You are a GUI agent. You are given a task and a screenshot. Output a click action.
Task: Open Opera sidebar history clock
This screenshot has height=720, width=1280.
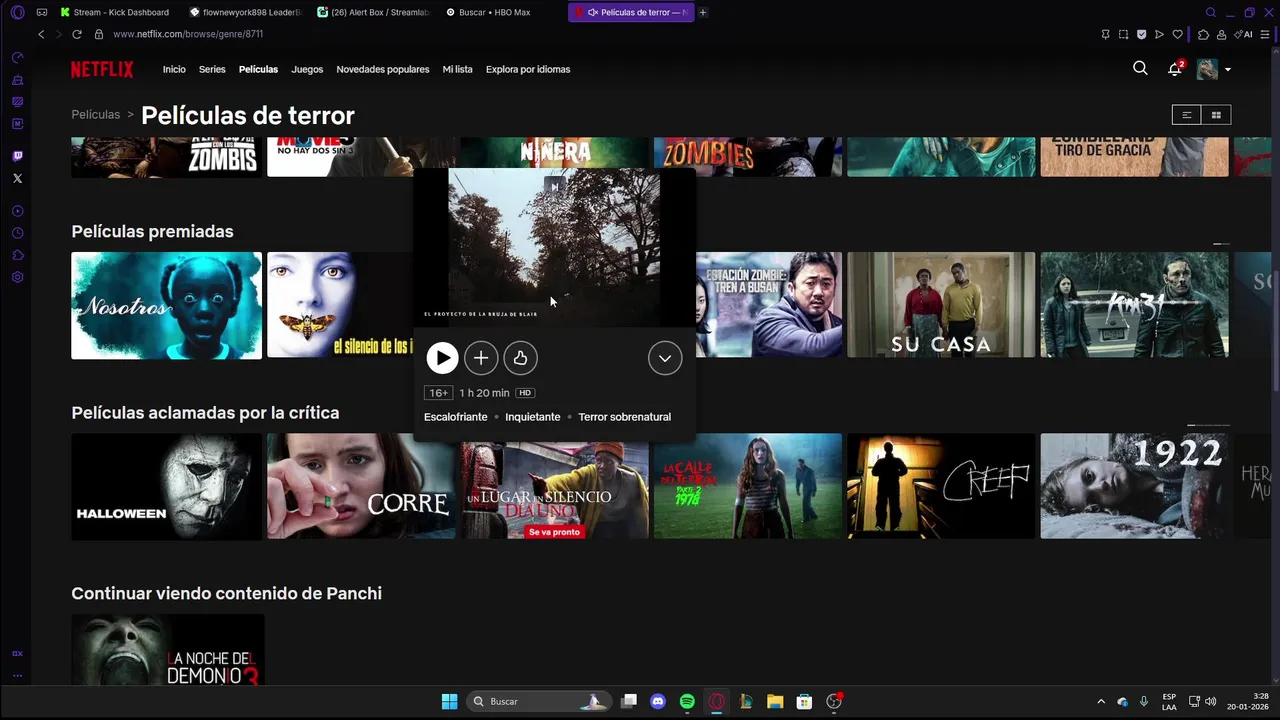click(17, 233)
